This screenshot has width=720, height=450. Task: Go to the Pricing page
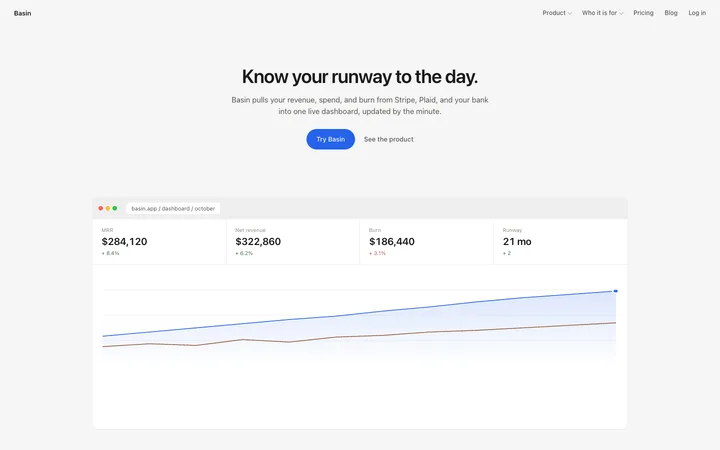(x=643, y=13)
